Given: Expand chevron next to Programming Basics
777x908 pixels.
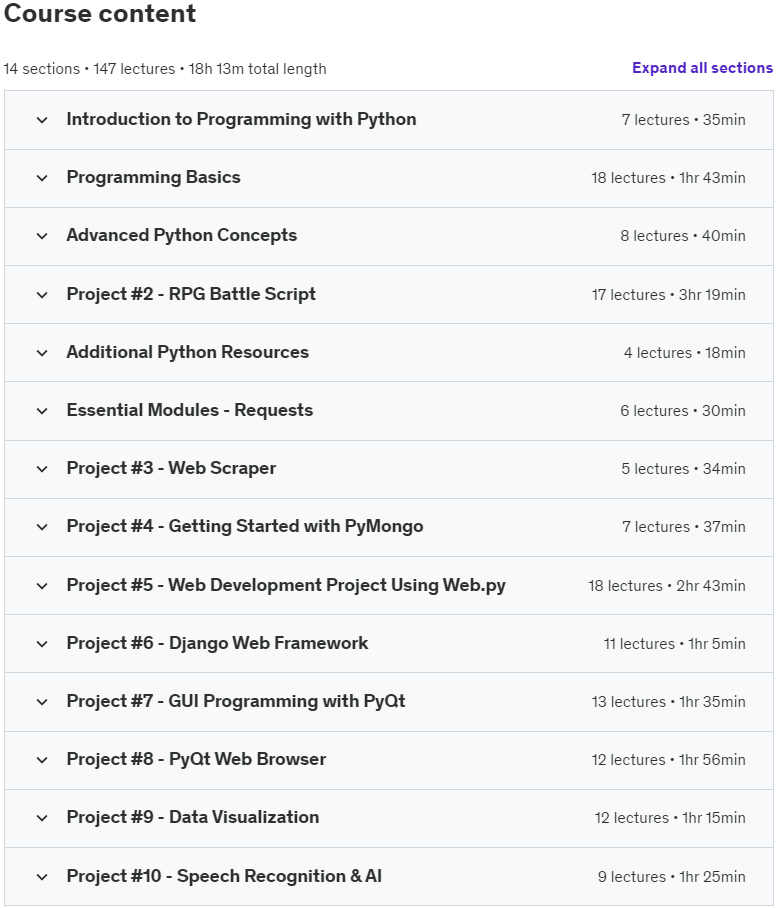Looking at the screenshot, I should (42, 178).
